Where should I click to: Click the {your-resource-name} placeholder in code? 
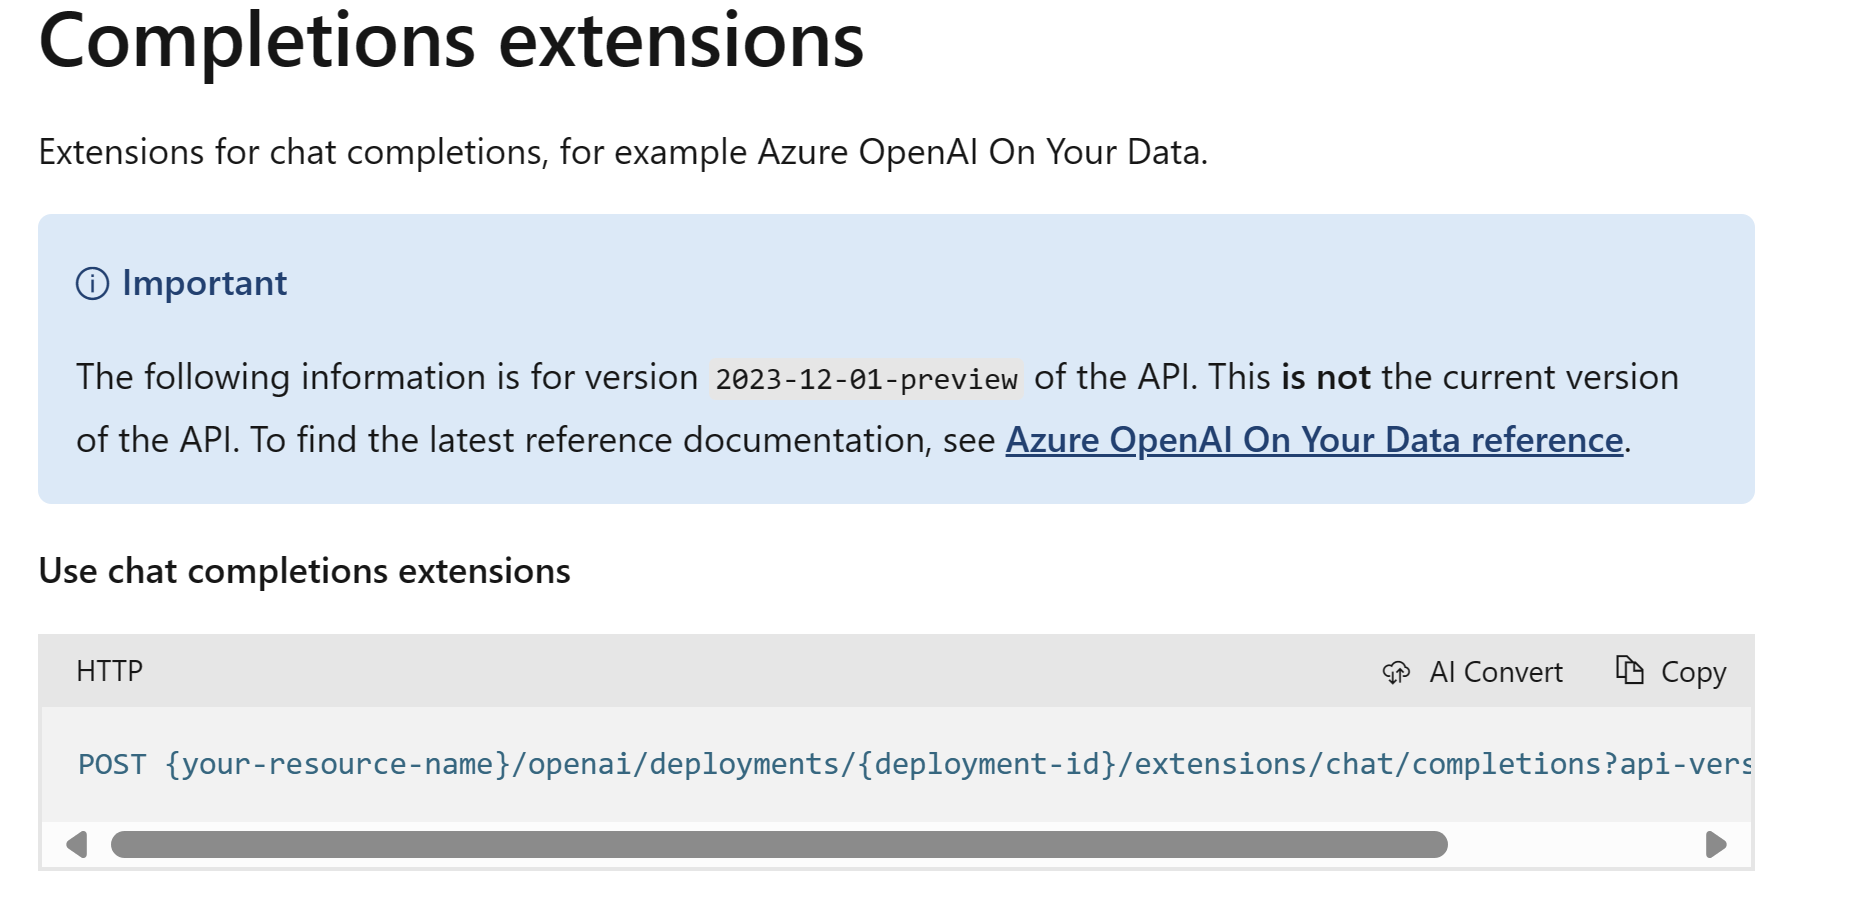point(338,765)
